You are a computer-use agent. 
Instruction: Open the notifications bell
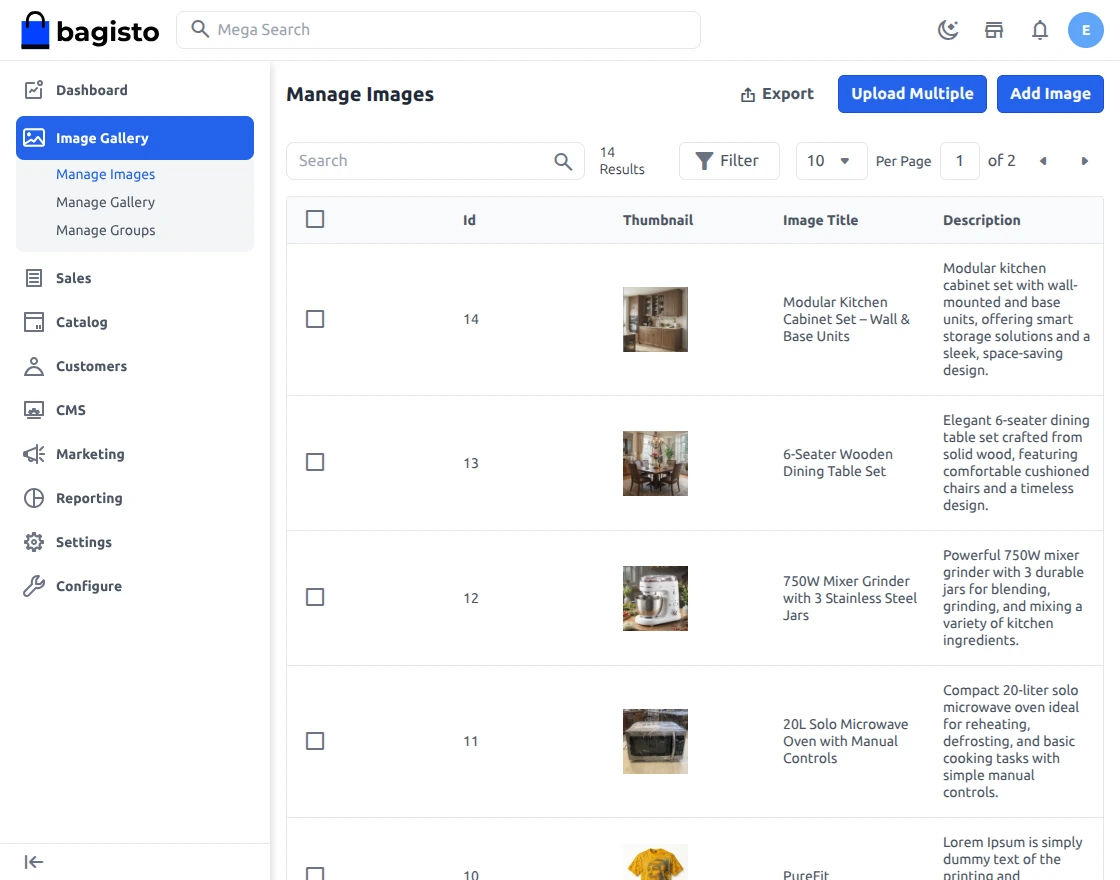1040,30
